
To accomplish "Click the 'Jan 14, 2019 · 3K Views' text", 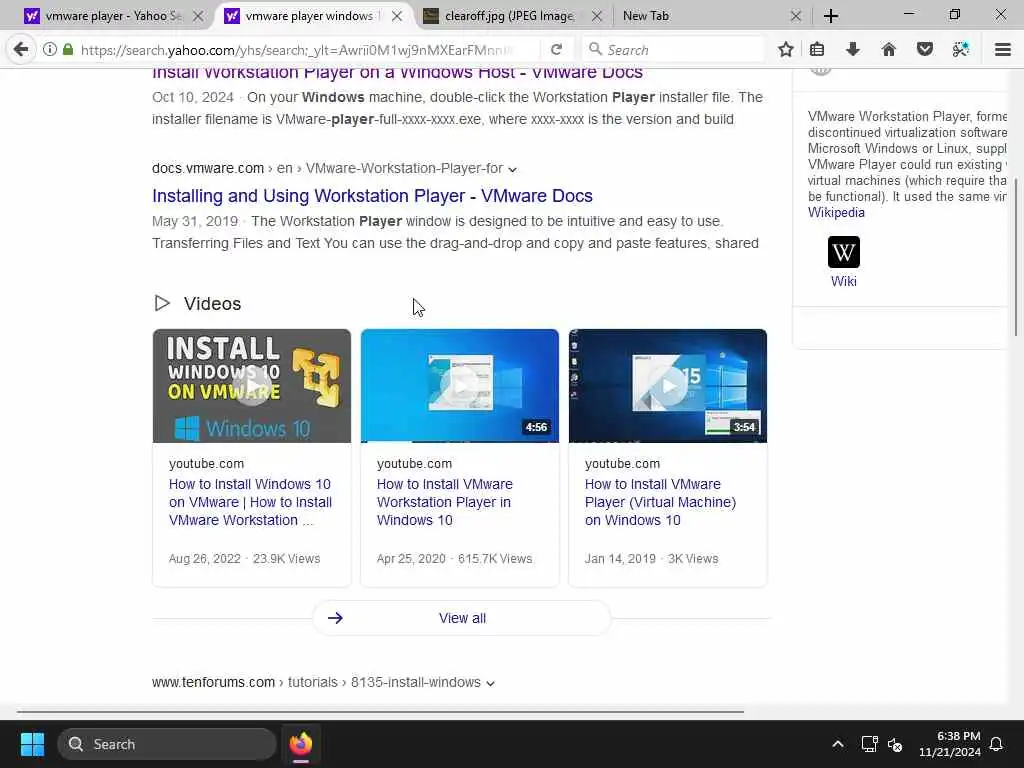I will click(651, 559).
